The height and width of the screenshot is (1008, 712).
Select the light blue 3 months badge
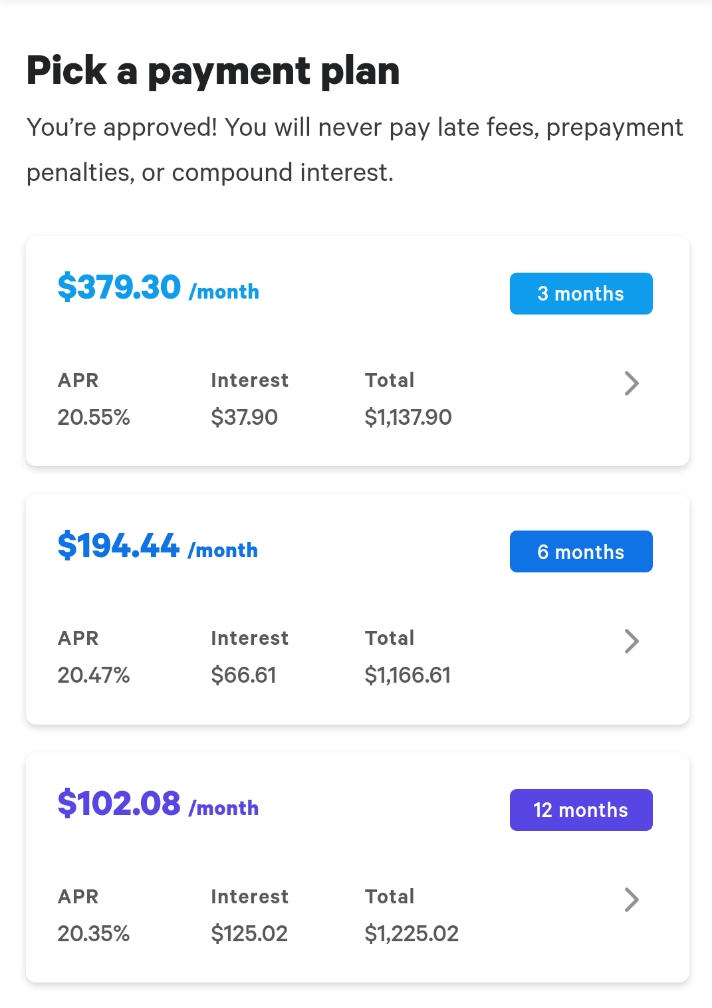581,294
